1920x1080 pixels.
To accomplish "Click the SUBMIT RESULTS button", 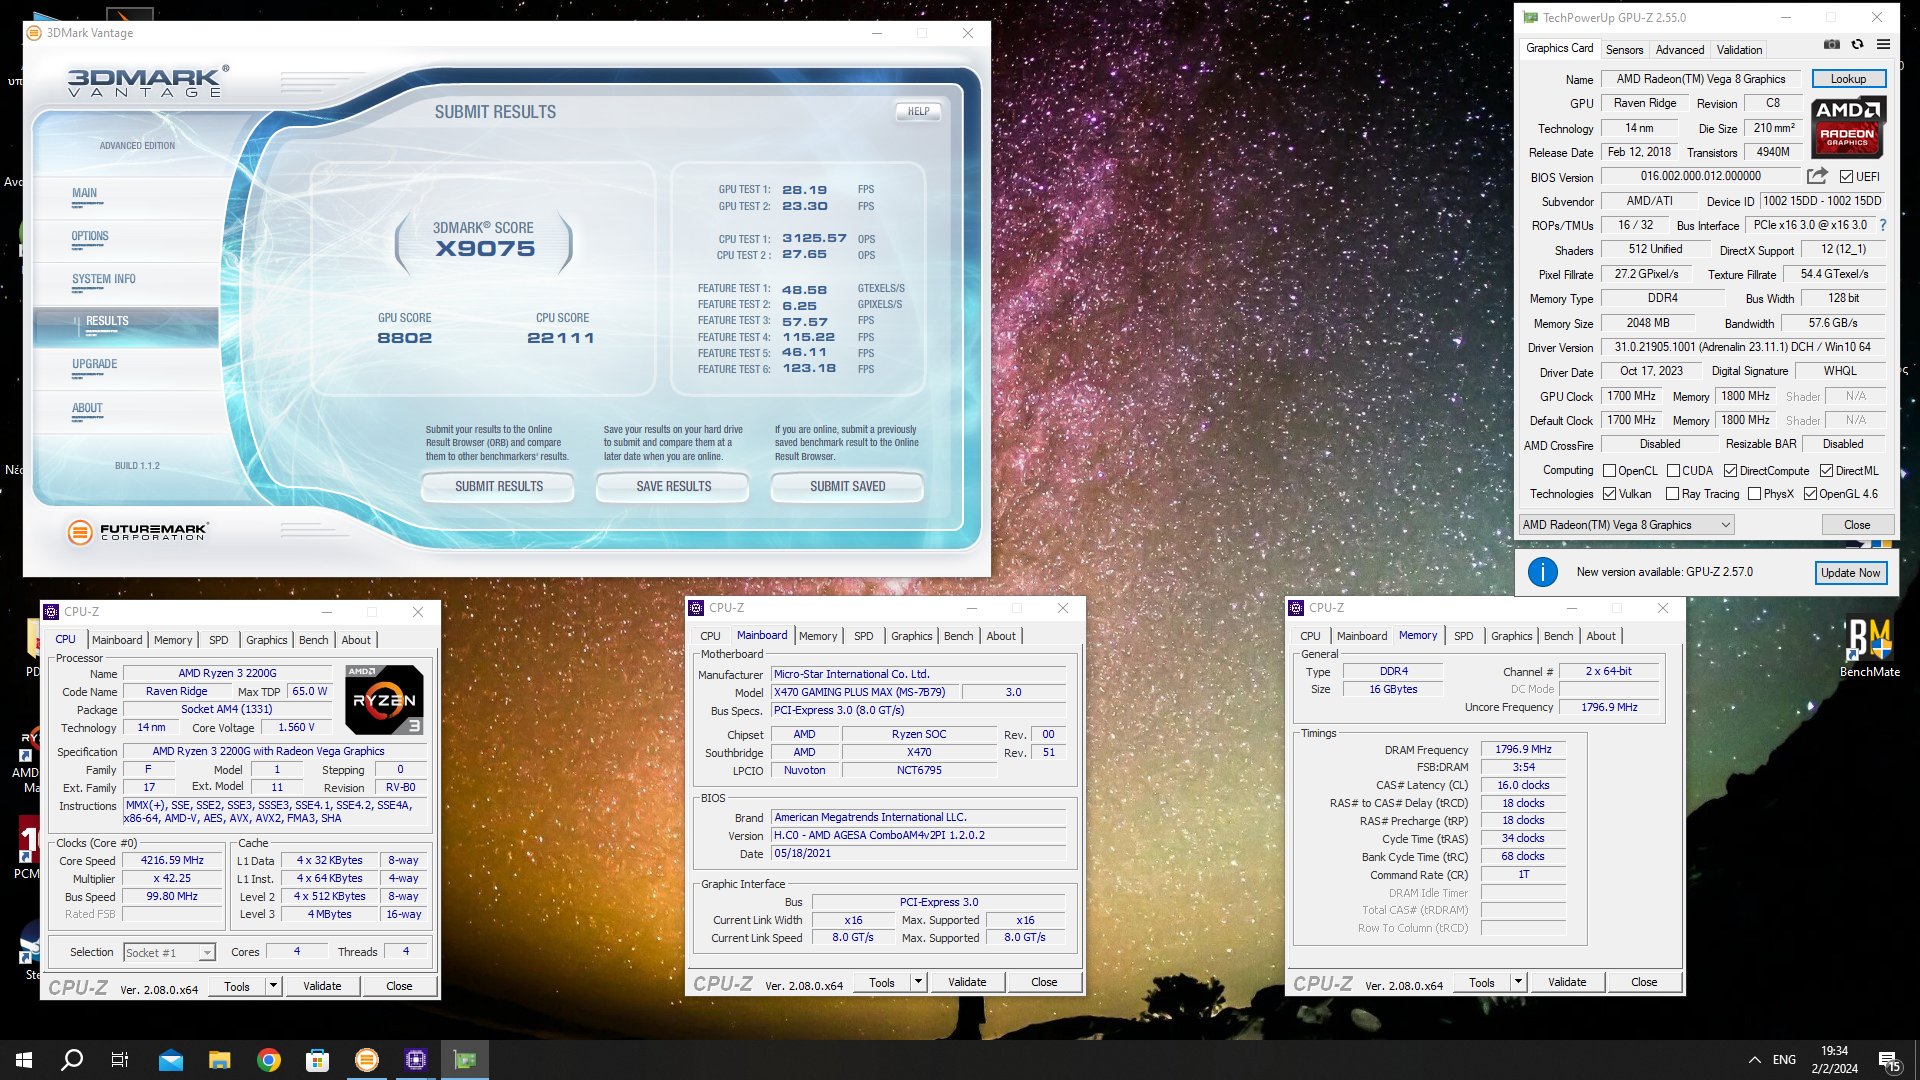I will pyautogui.click(x=499, y=487).
